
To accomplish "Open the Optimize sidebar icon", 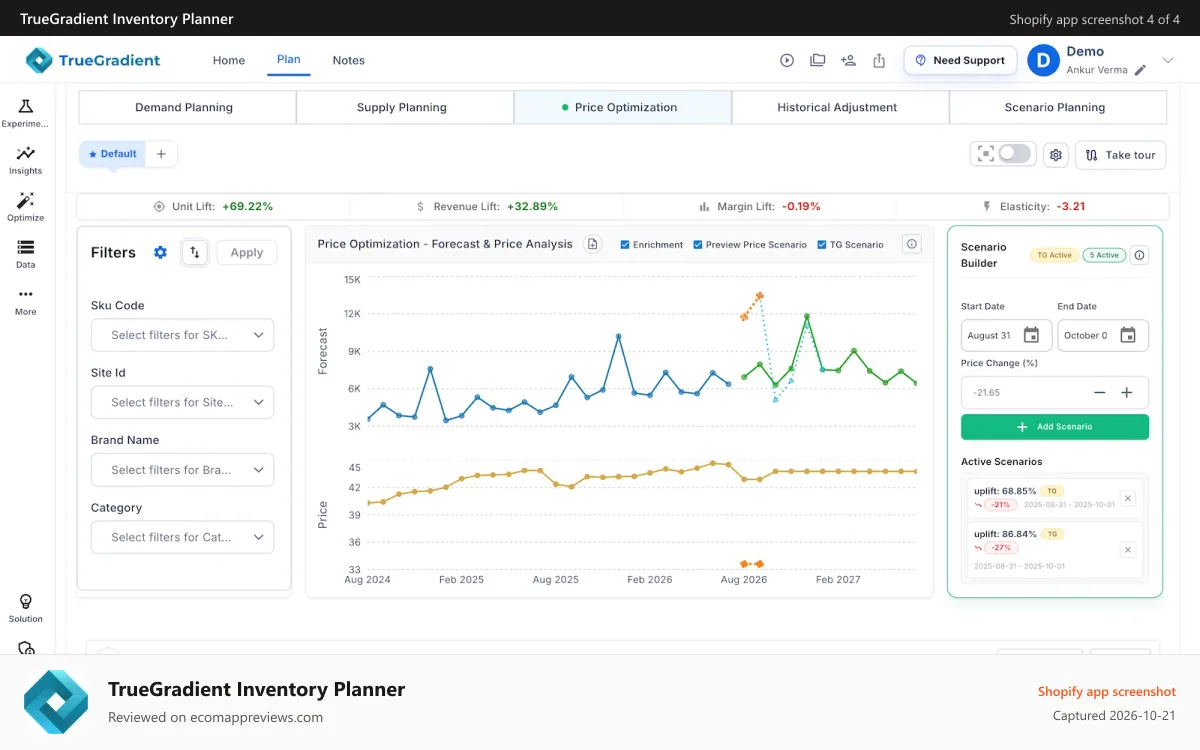I will (25, 200).
